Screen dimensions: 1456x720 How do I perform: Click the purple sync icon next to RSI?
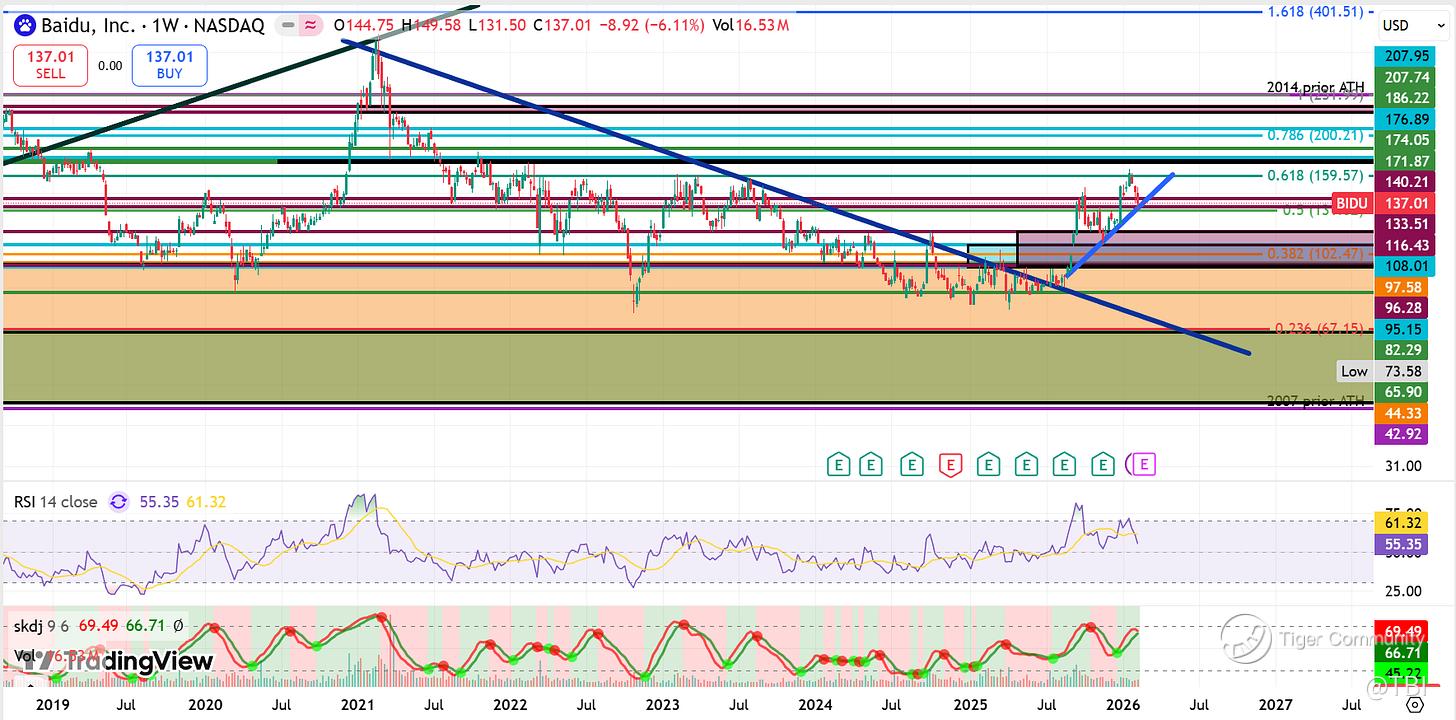point(119,502)
